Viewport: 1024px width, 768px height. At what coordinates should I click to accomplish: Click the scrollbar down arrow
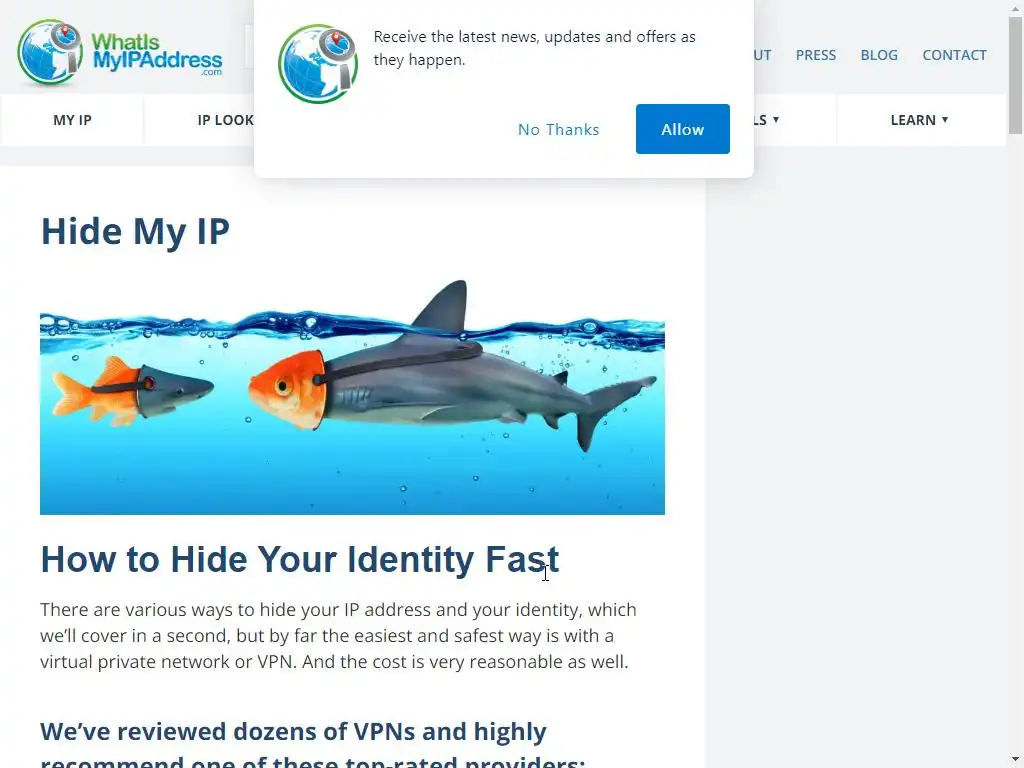1016,761
